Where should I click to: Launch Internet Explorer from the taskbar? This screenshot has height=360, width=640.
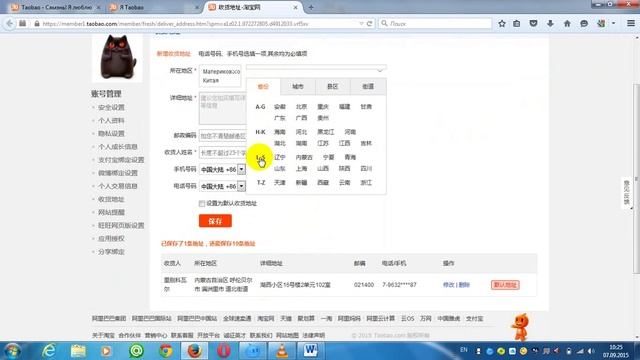coord(49,351)
